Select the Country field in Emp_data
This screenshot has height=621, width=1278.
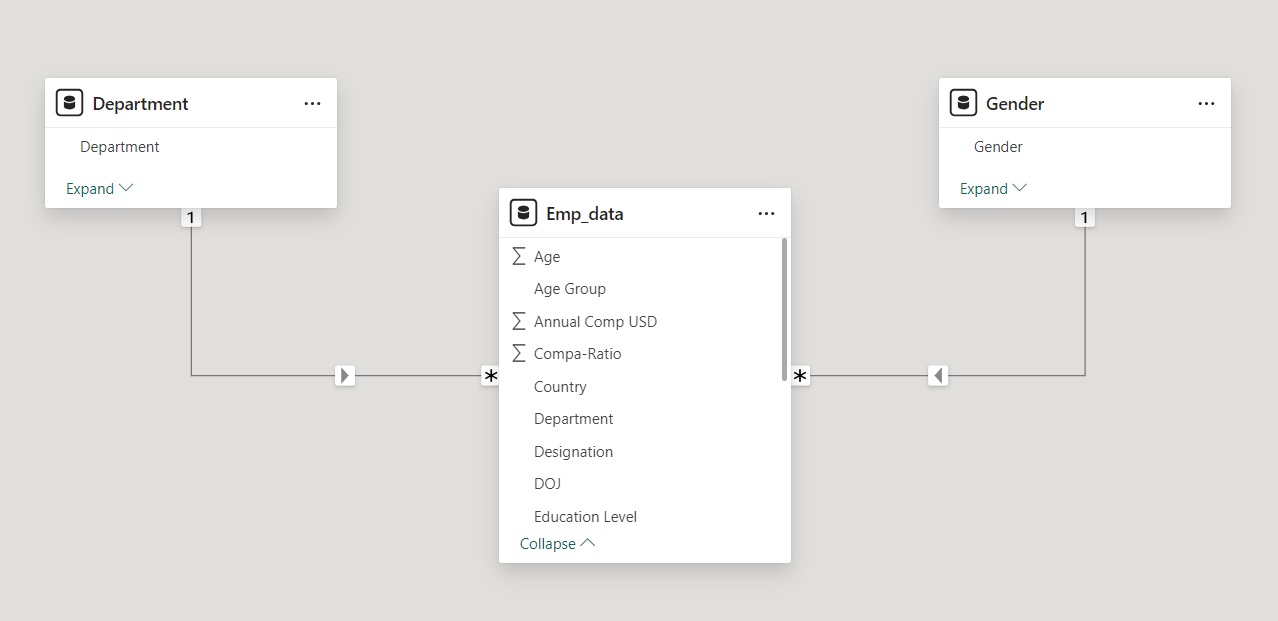560,387
